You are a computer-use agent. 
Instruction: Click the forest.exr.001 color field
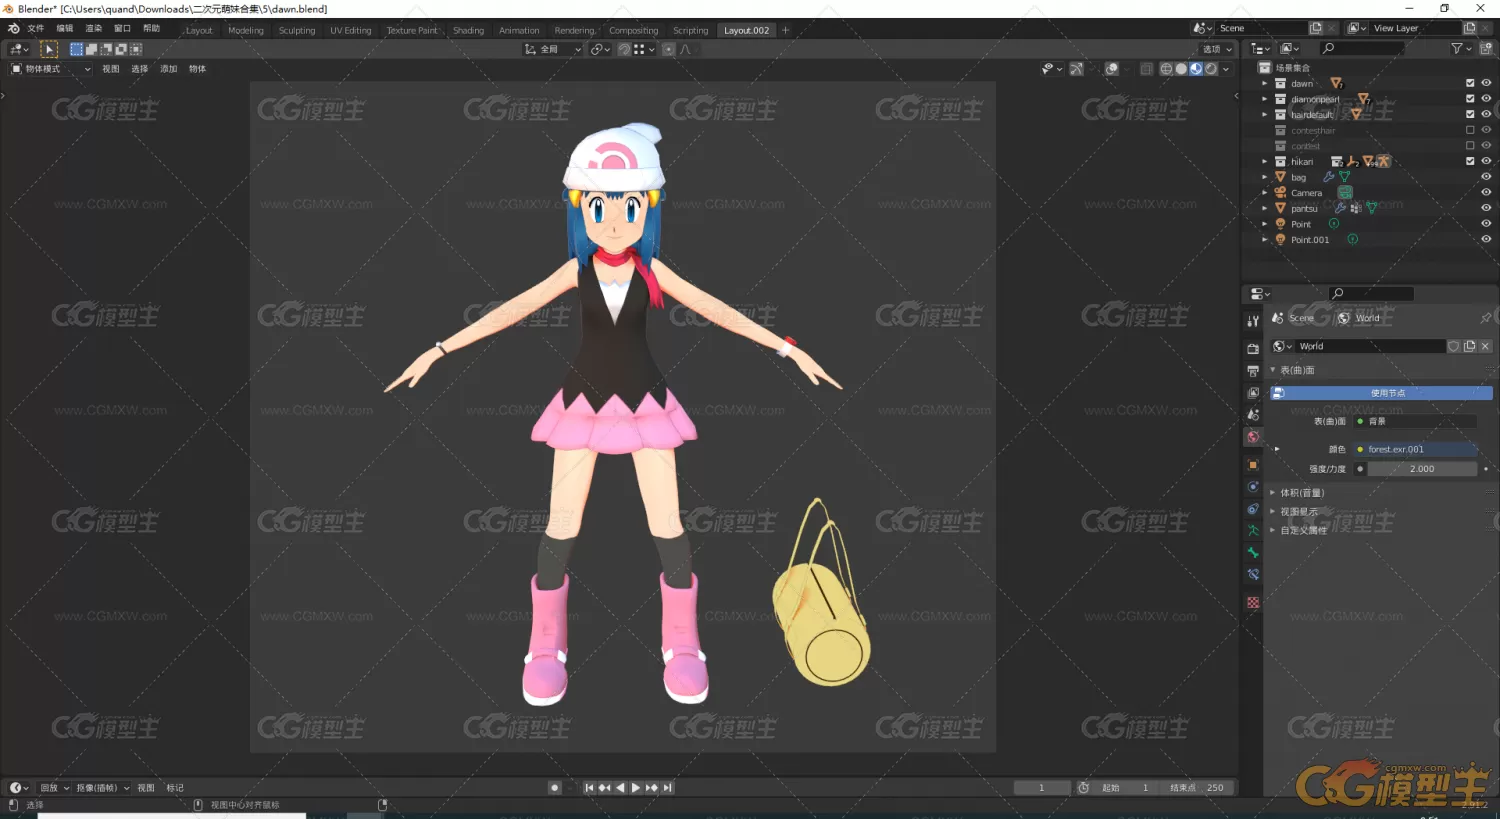tap(1415, 449)
